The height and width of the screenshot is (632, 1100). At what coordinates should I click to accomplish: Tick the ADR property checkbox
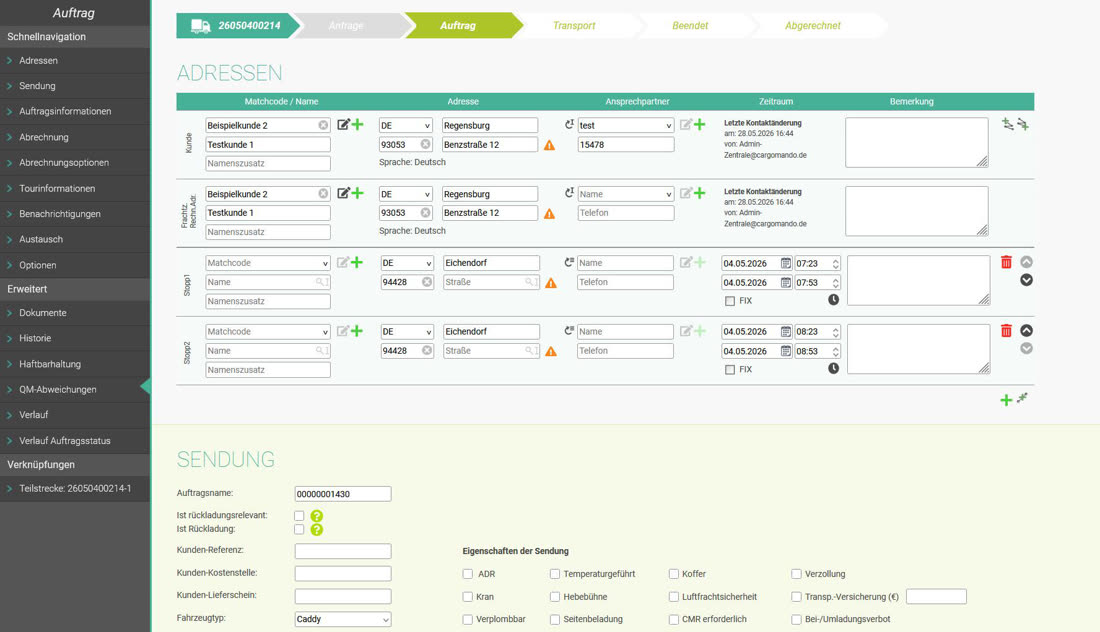coord(468,574)
